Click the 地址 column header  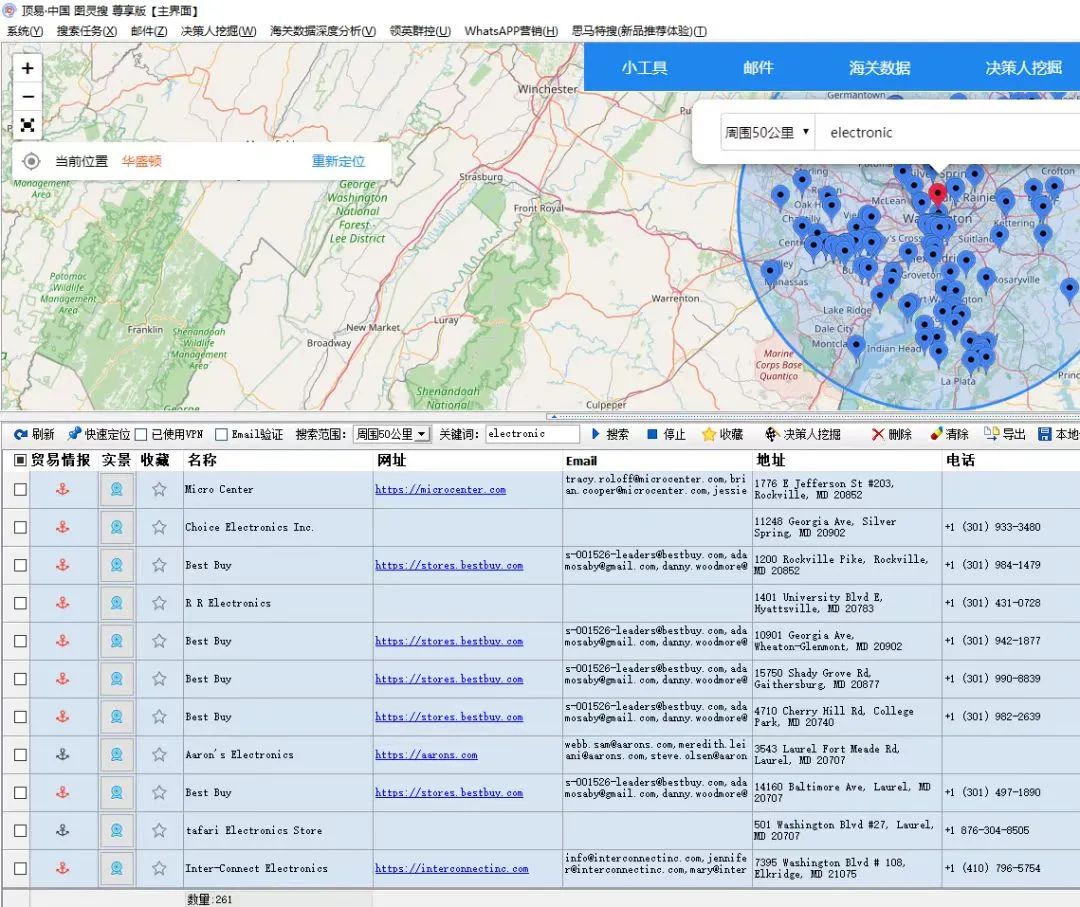(x=771, y=460)
